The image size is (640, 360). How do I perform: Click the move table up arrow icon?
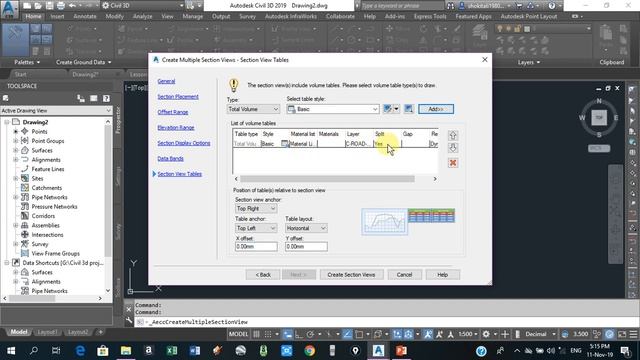click(x=453, y=136)
